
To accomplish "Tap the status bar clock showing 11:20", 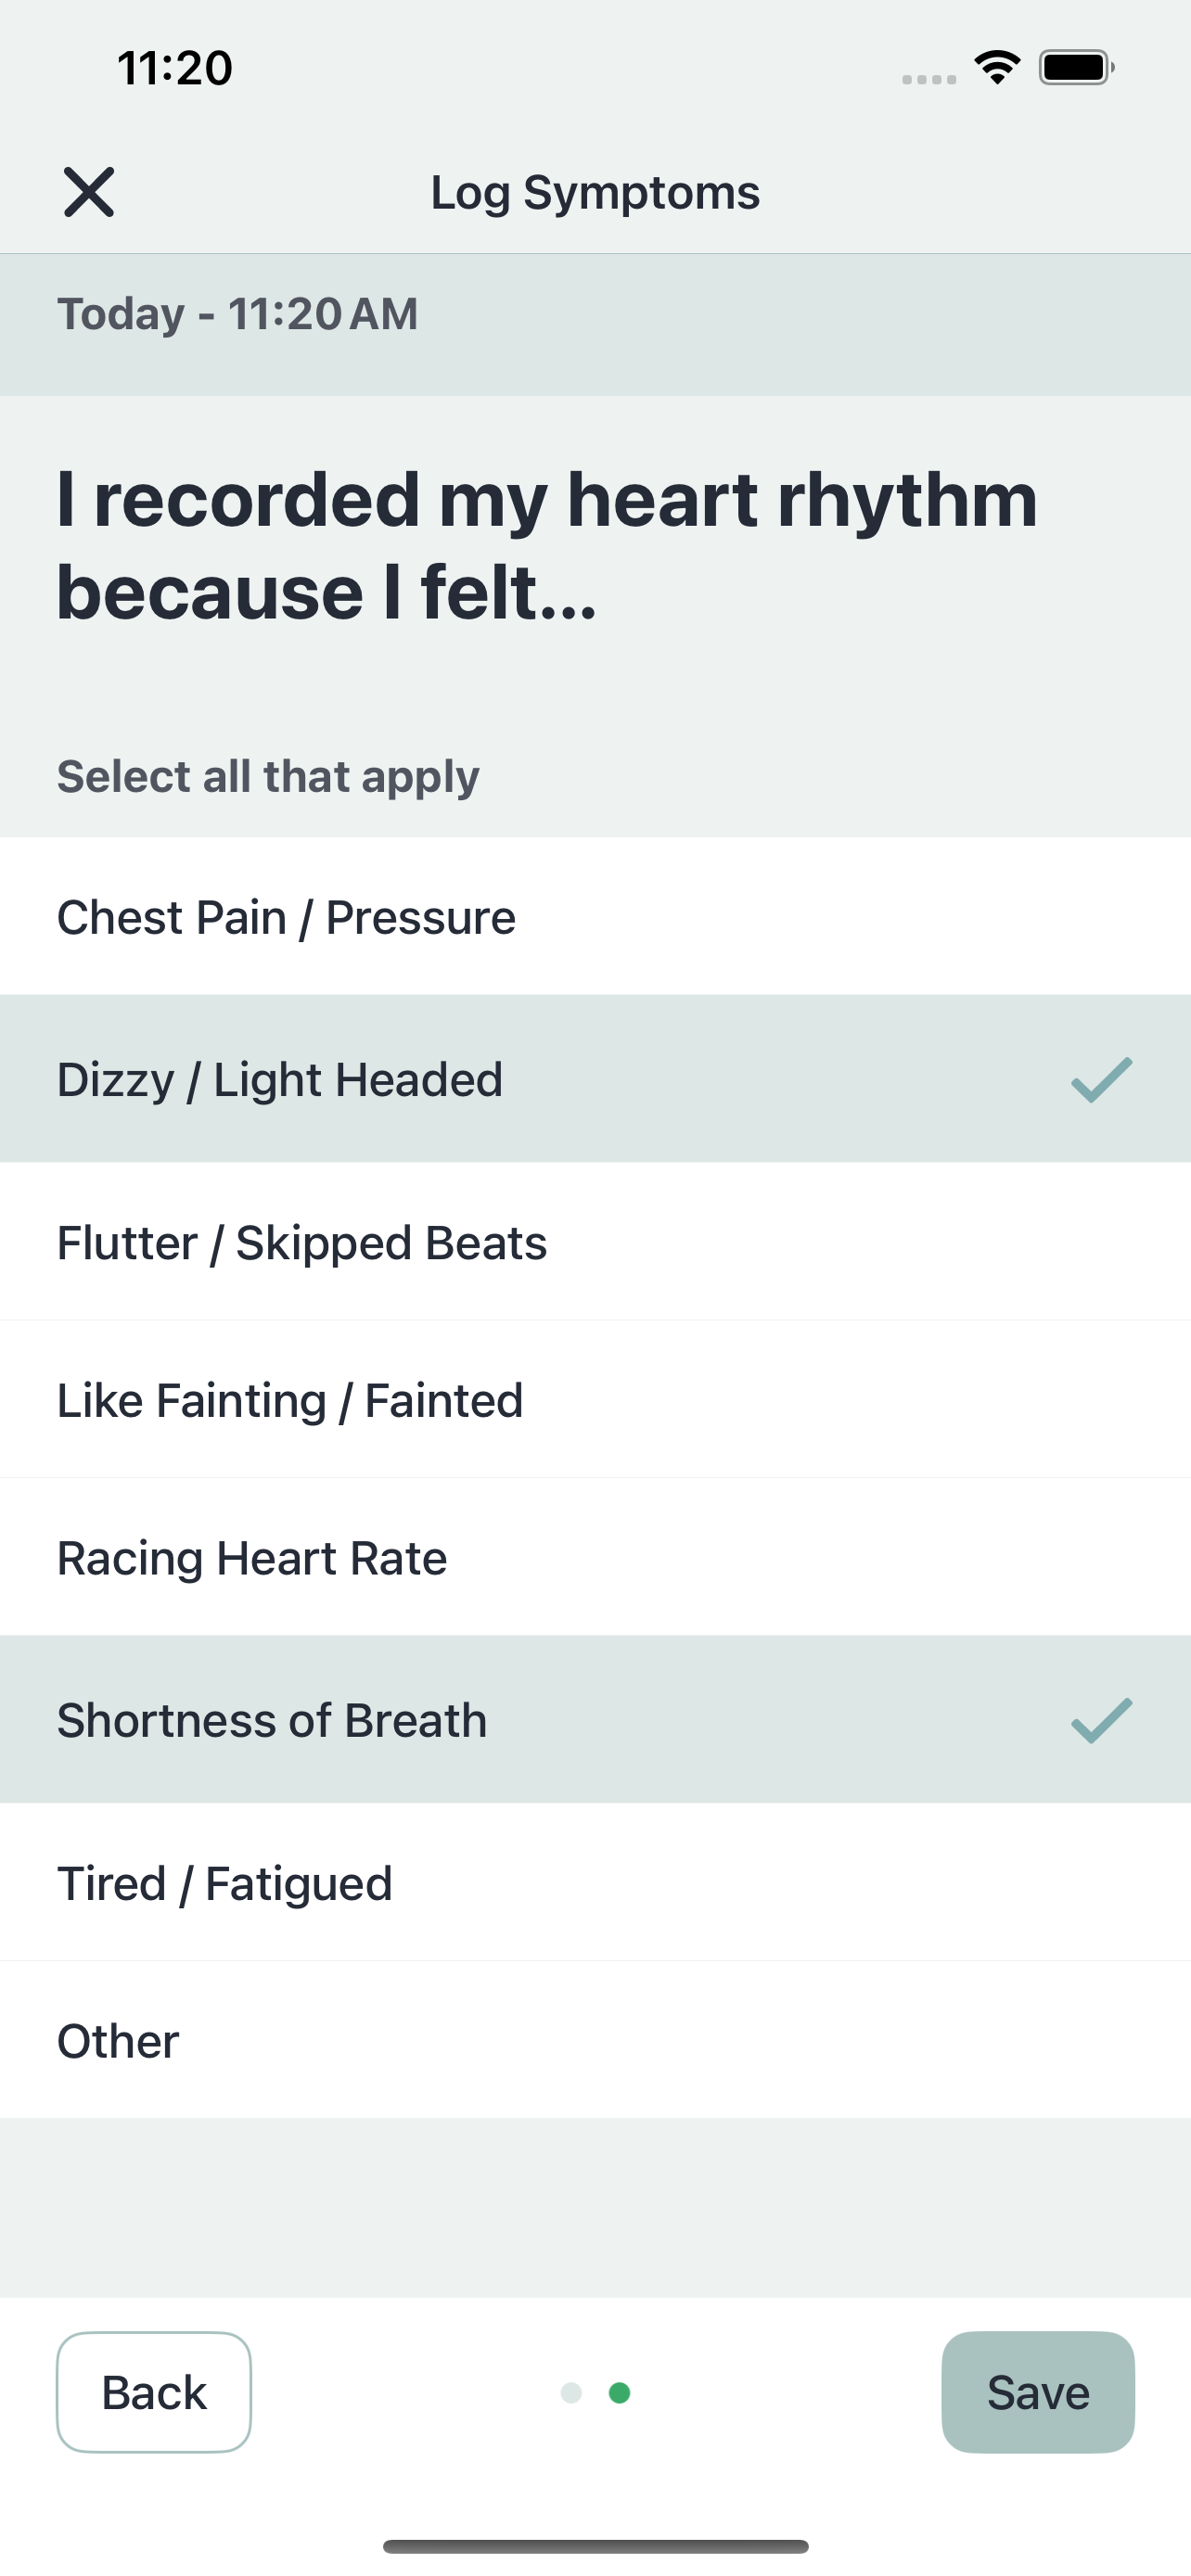I will (175, 68).
